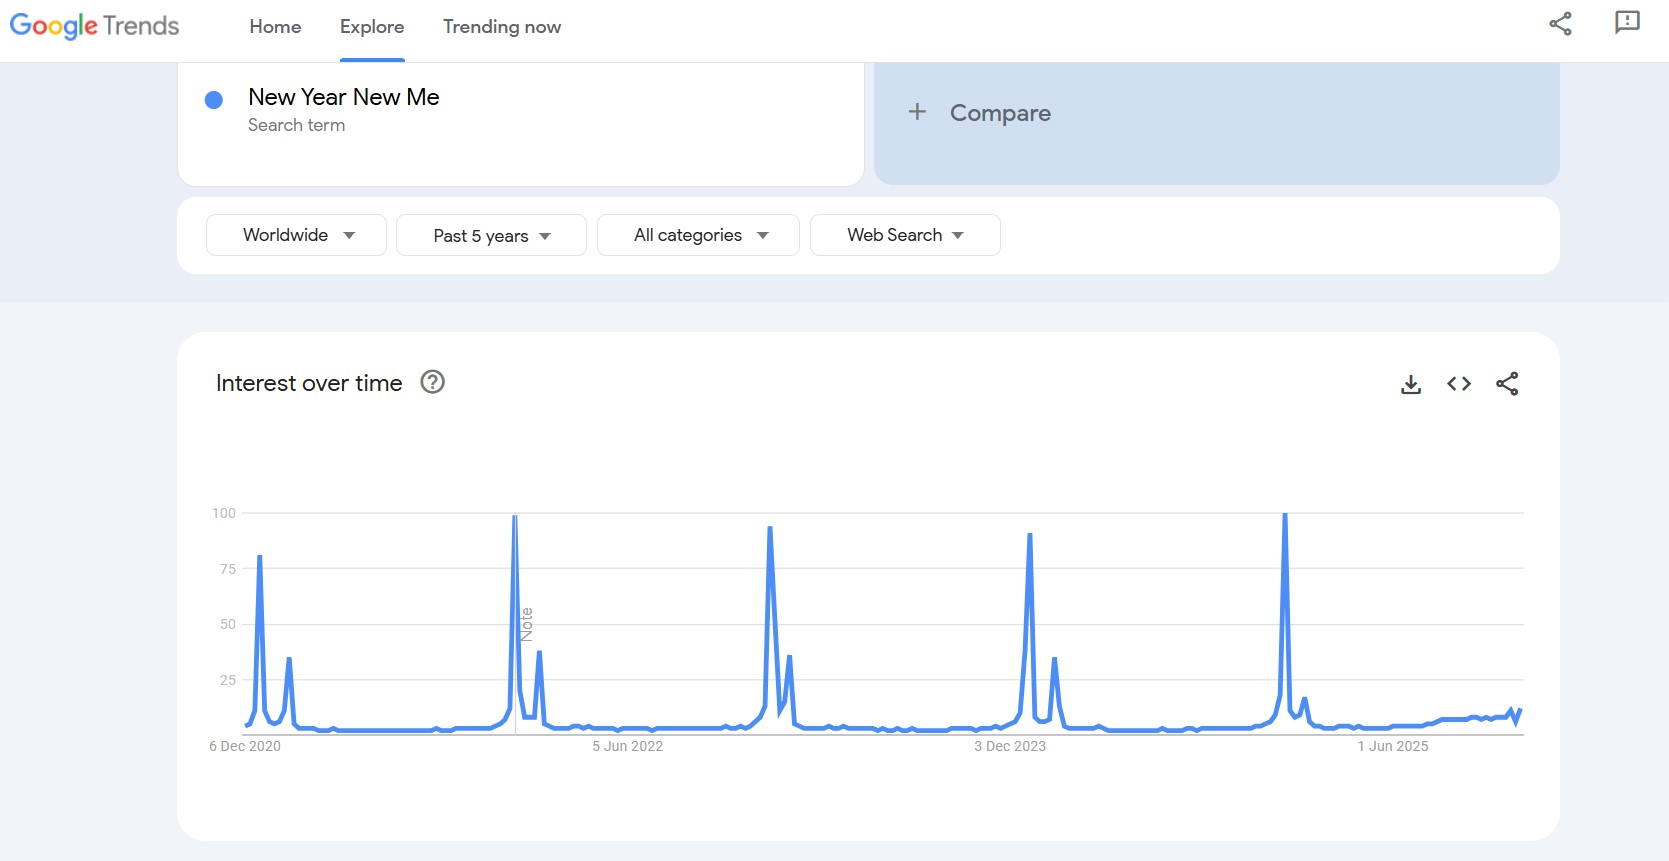Open the help icon beside Interest over time
Screen dimensions: 1669x861
(432, 382)
